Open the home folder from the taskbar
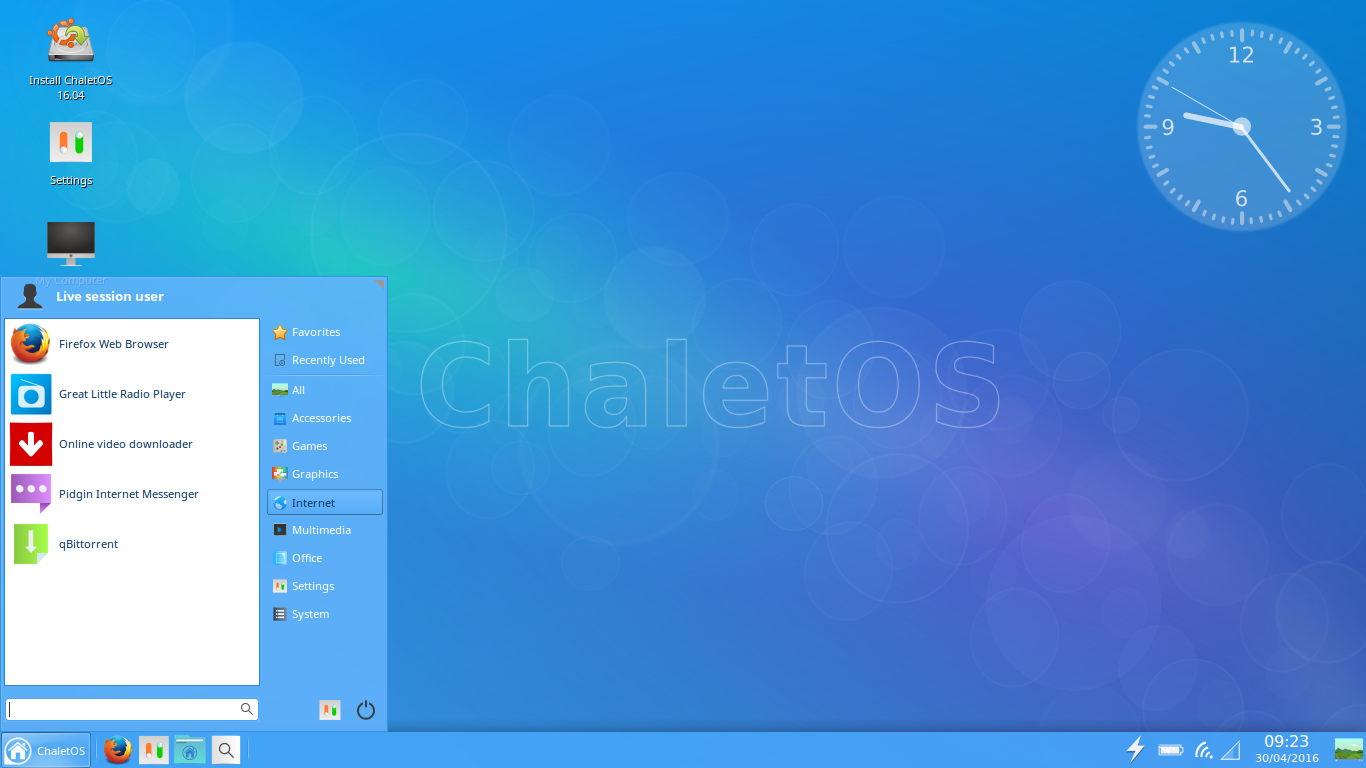This screenshot has height=768, width=1366. (189, 750)
